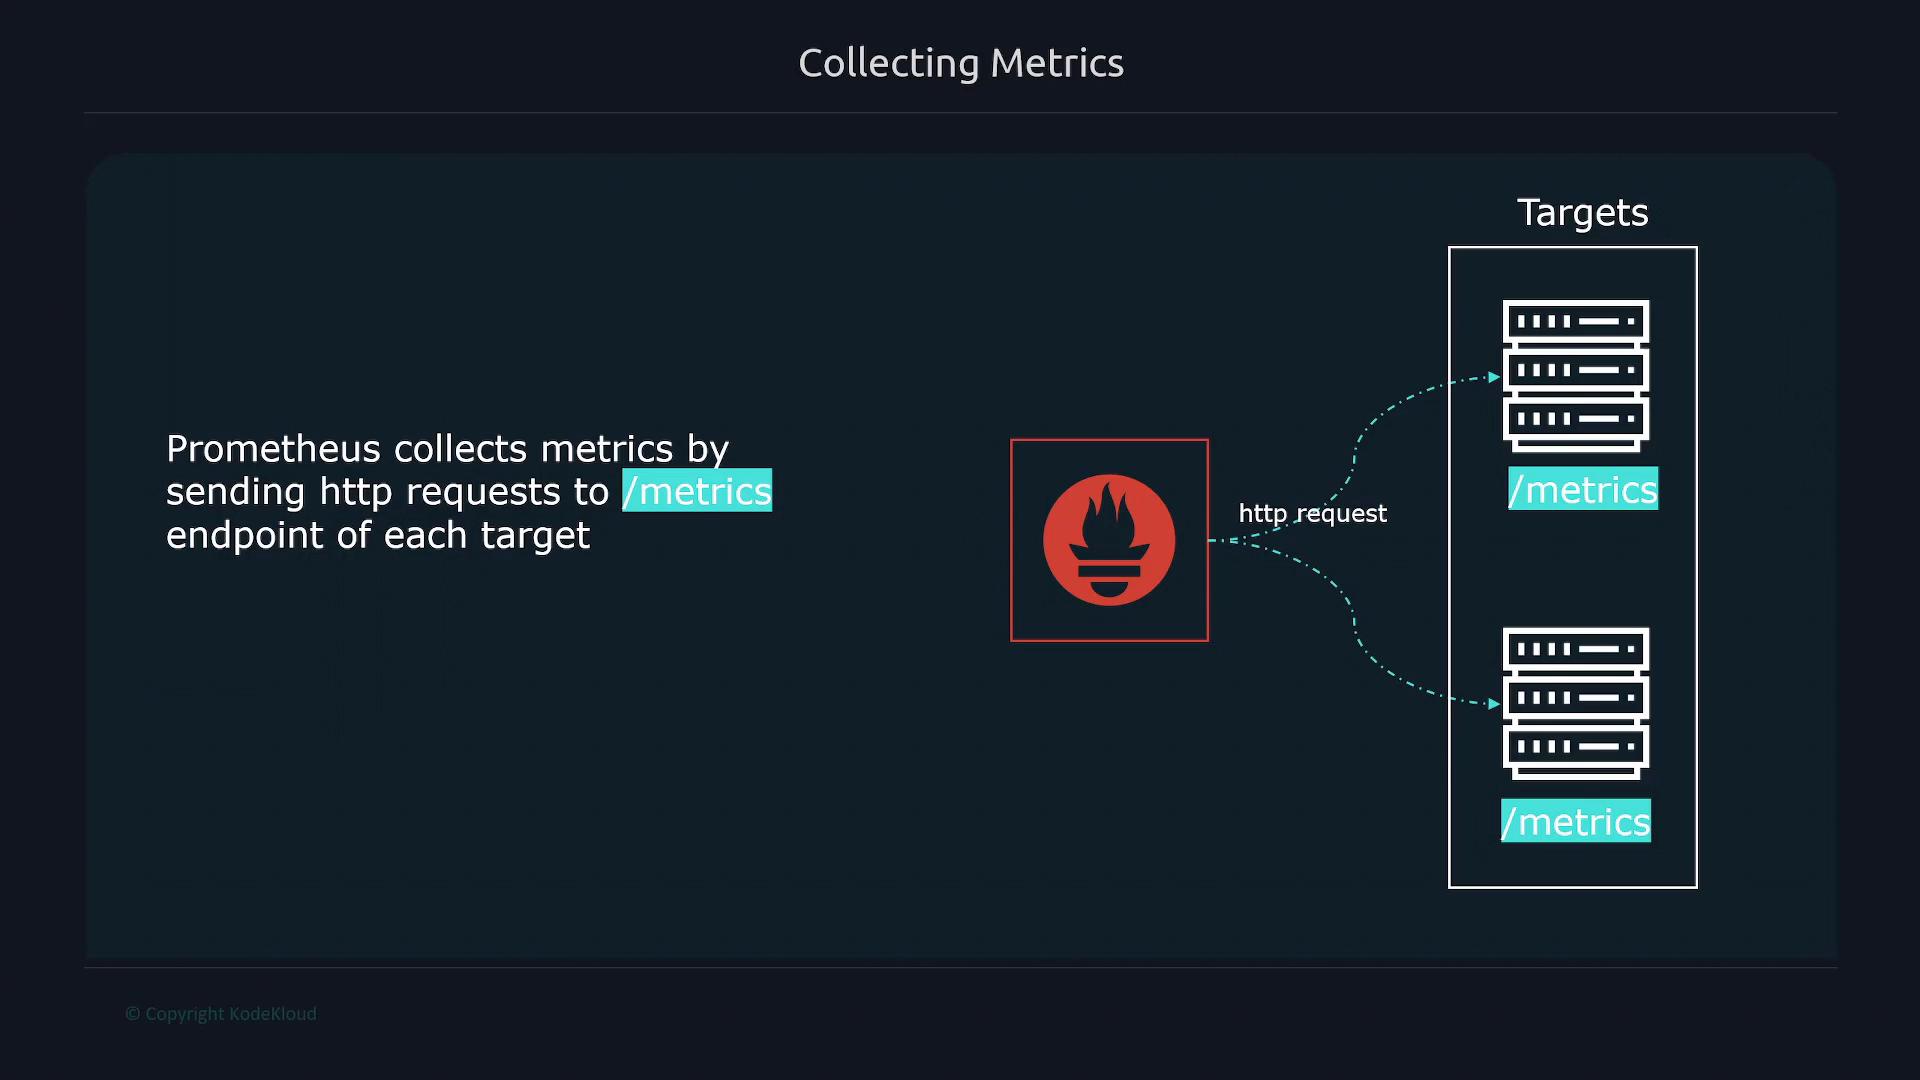This screenshot has width=1920, height=1080.
Task: Click the highlighted /metrics word in the sentence
Action: pyautogui.click(x=697, y=491)
